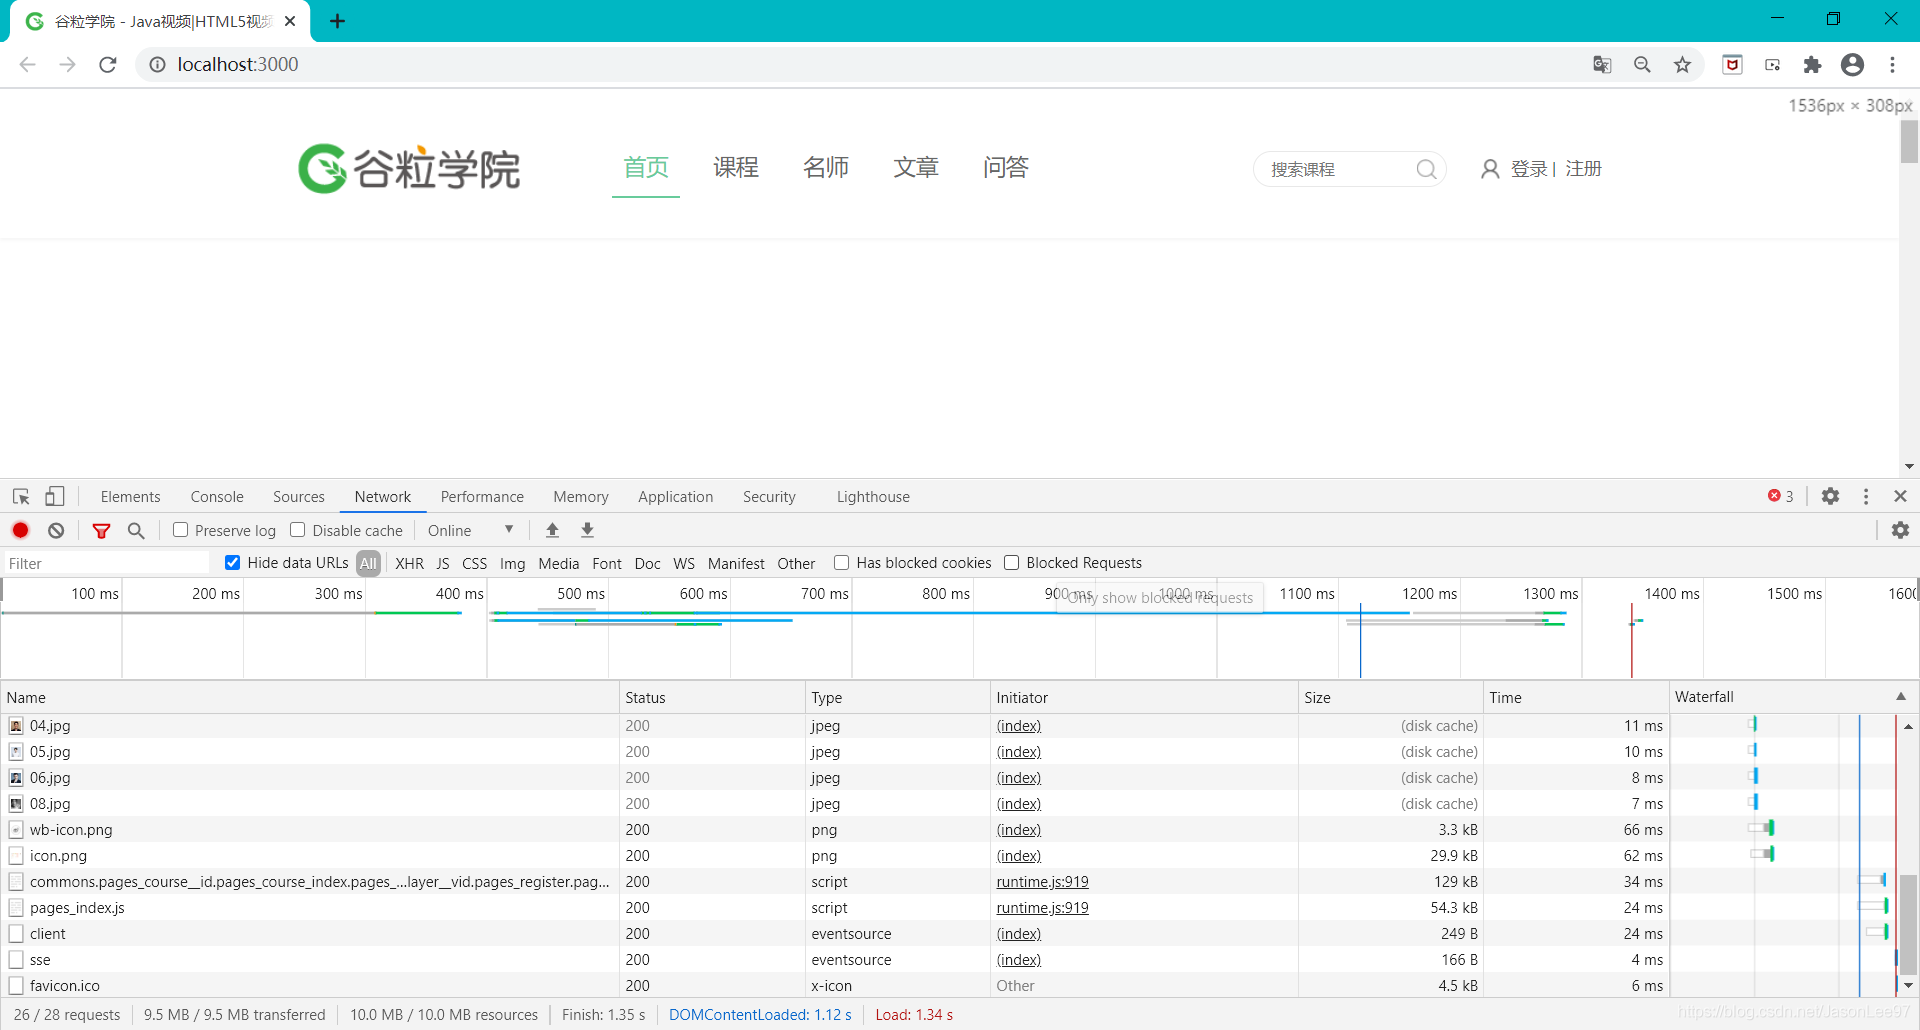Viewport: 1920px width, 1030px height.
Task: Open the 文章 nav link
Action: (916, 167)
